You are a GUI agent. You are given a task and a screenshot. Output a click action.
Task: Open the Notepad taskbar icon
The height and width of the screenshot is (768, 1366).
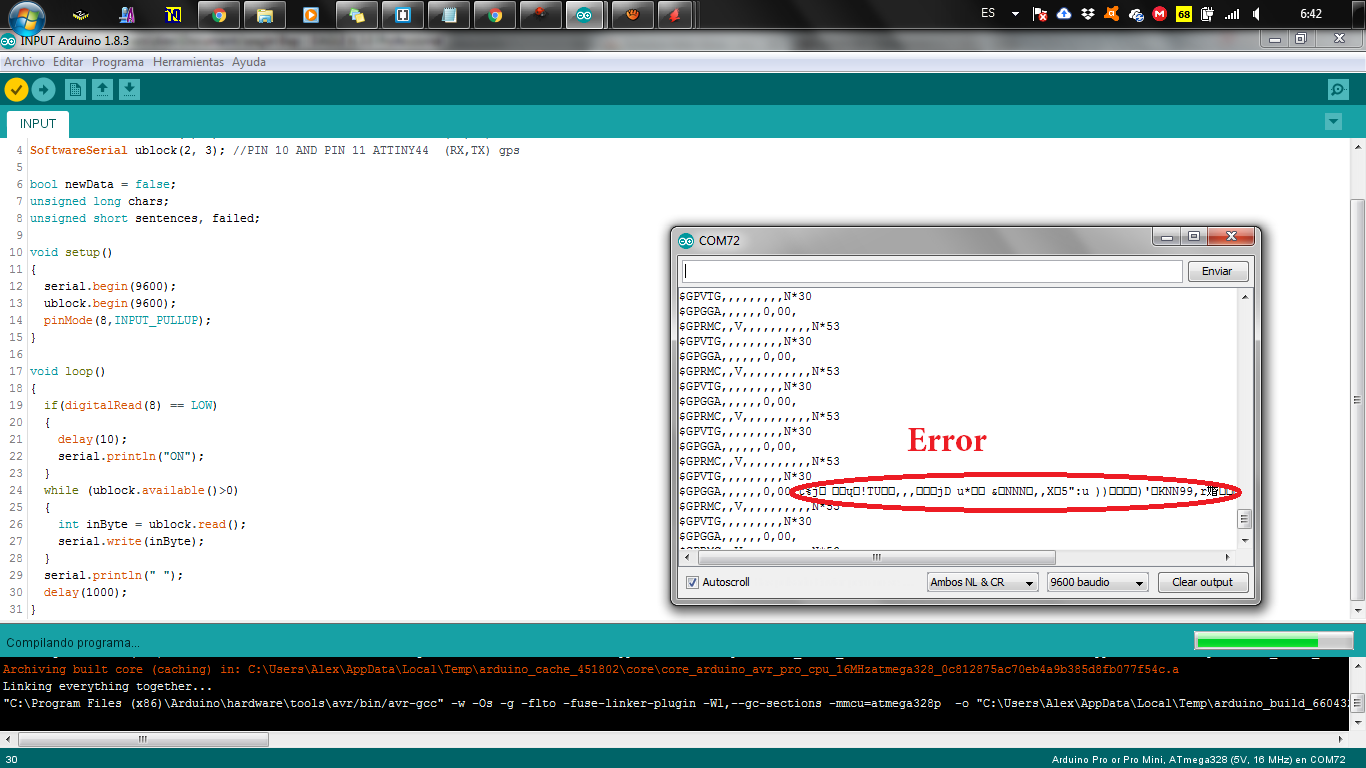pyautogui.click(x=449, y=15)
